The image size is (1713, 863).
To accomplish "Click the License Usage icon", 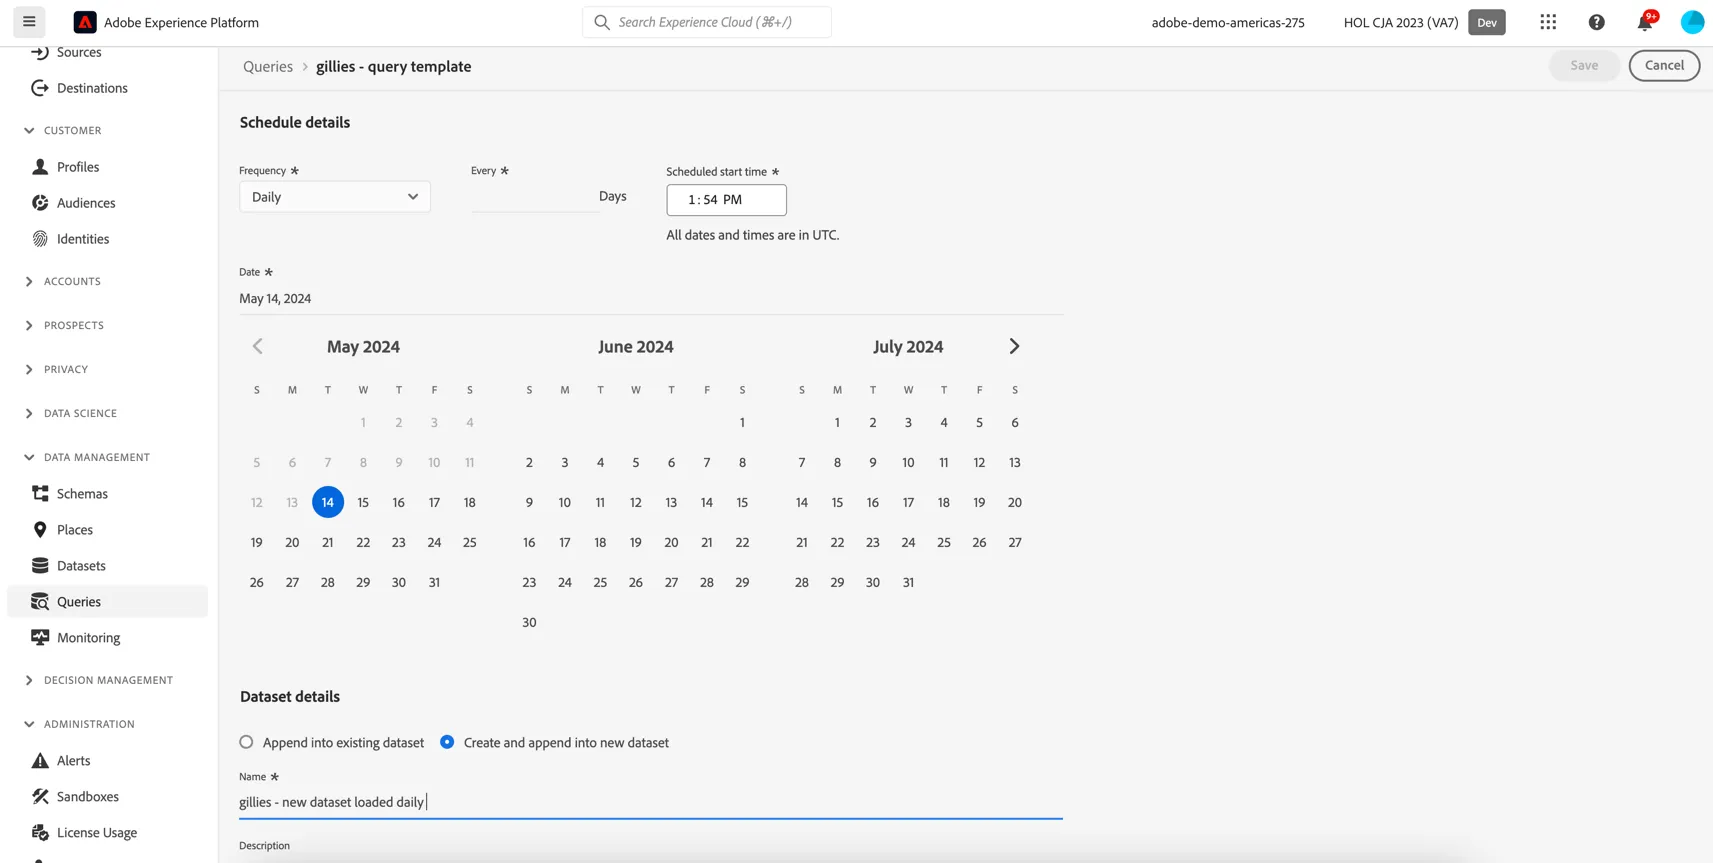I will (40, 833).
